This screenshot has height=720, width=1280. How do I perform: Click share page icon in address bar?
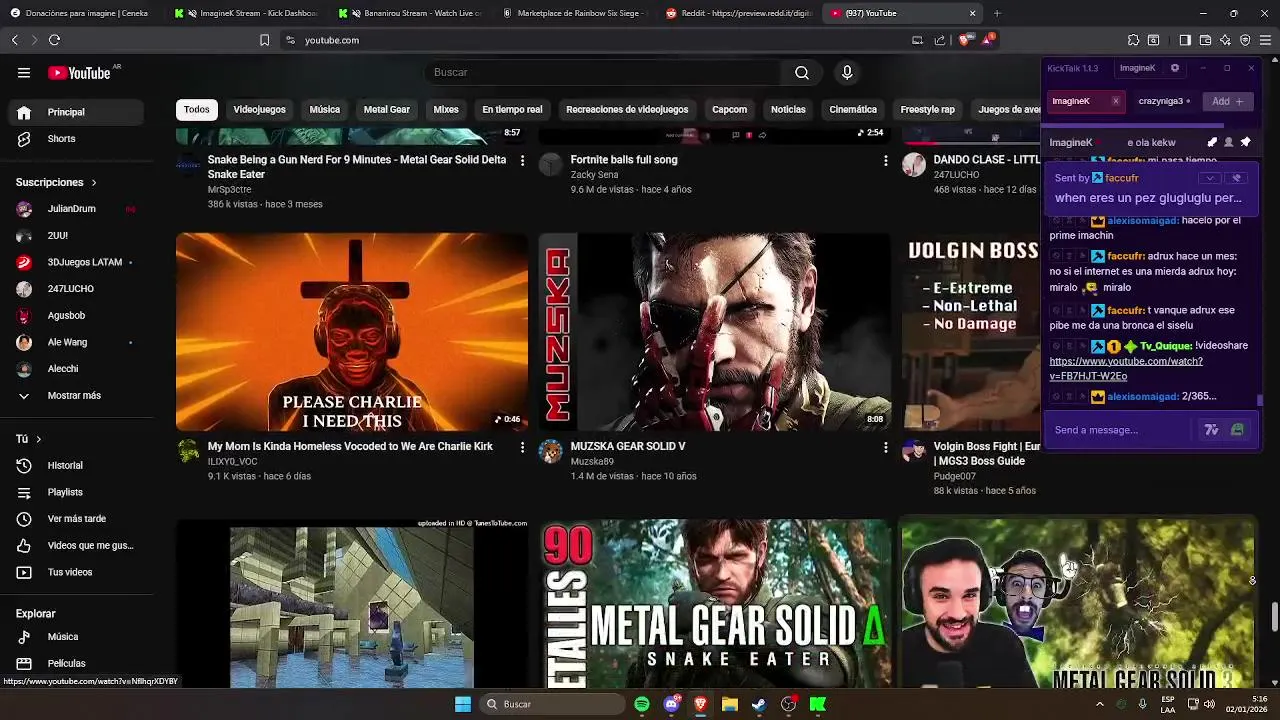(940, 40)
